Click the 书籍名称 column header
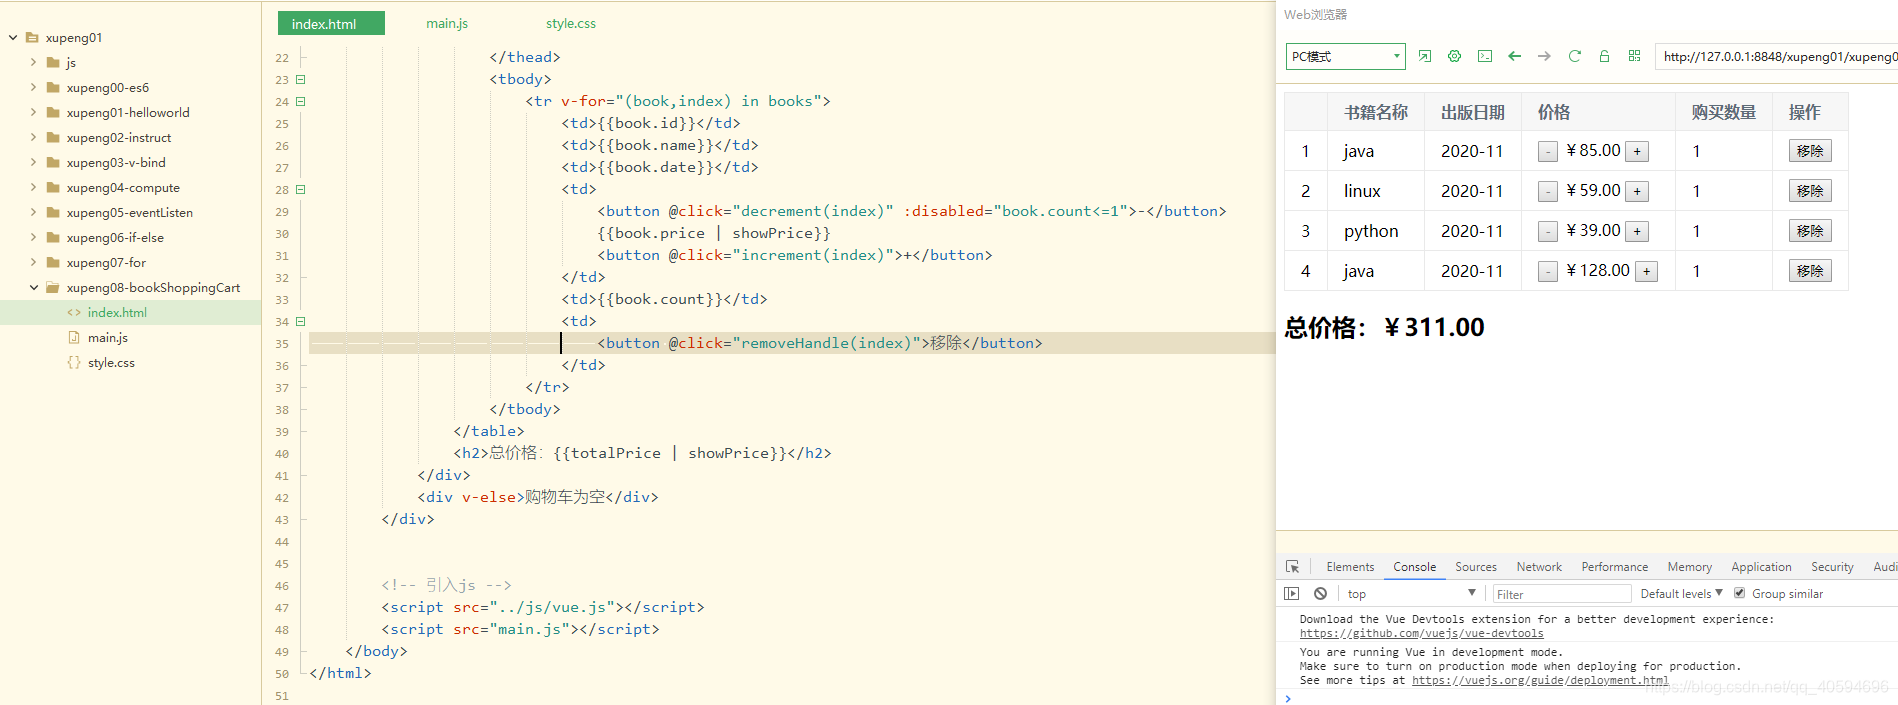 tap(1376, 112)
